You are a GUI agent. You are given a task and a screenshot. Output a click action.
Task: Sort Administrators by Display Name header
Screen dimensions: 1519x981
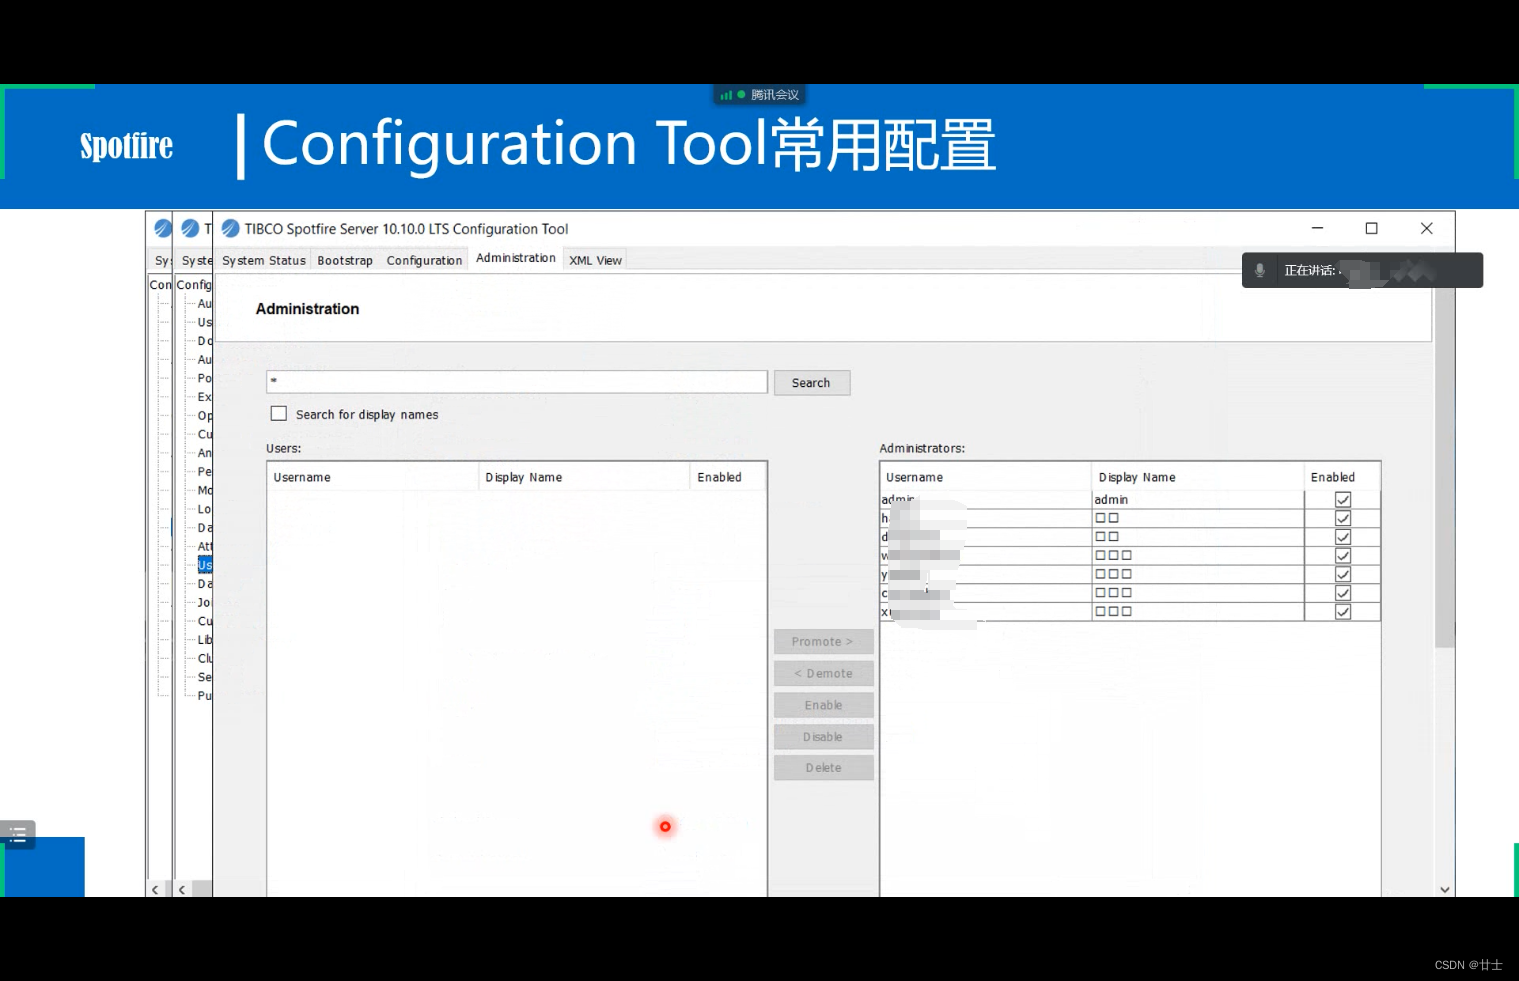click(x=1198, y=477)
